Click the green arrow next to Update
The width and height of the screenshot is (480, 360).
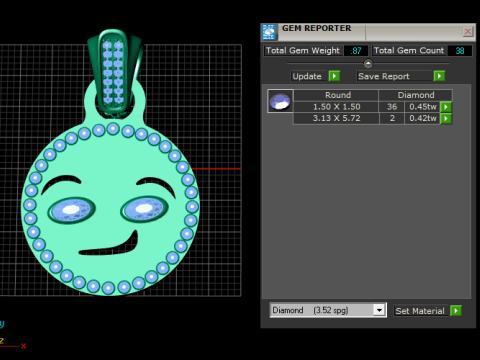coord(334,76)
